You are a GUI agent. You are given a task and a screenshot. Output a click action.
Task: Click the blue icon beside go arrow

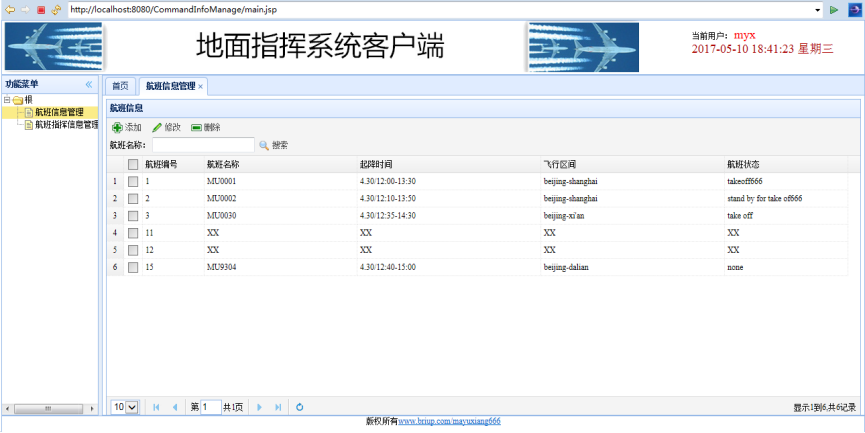854,9
